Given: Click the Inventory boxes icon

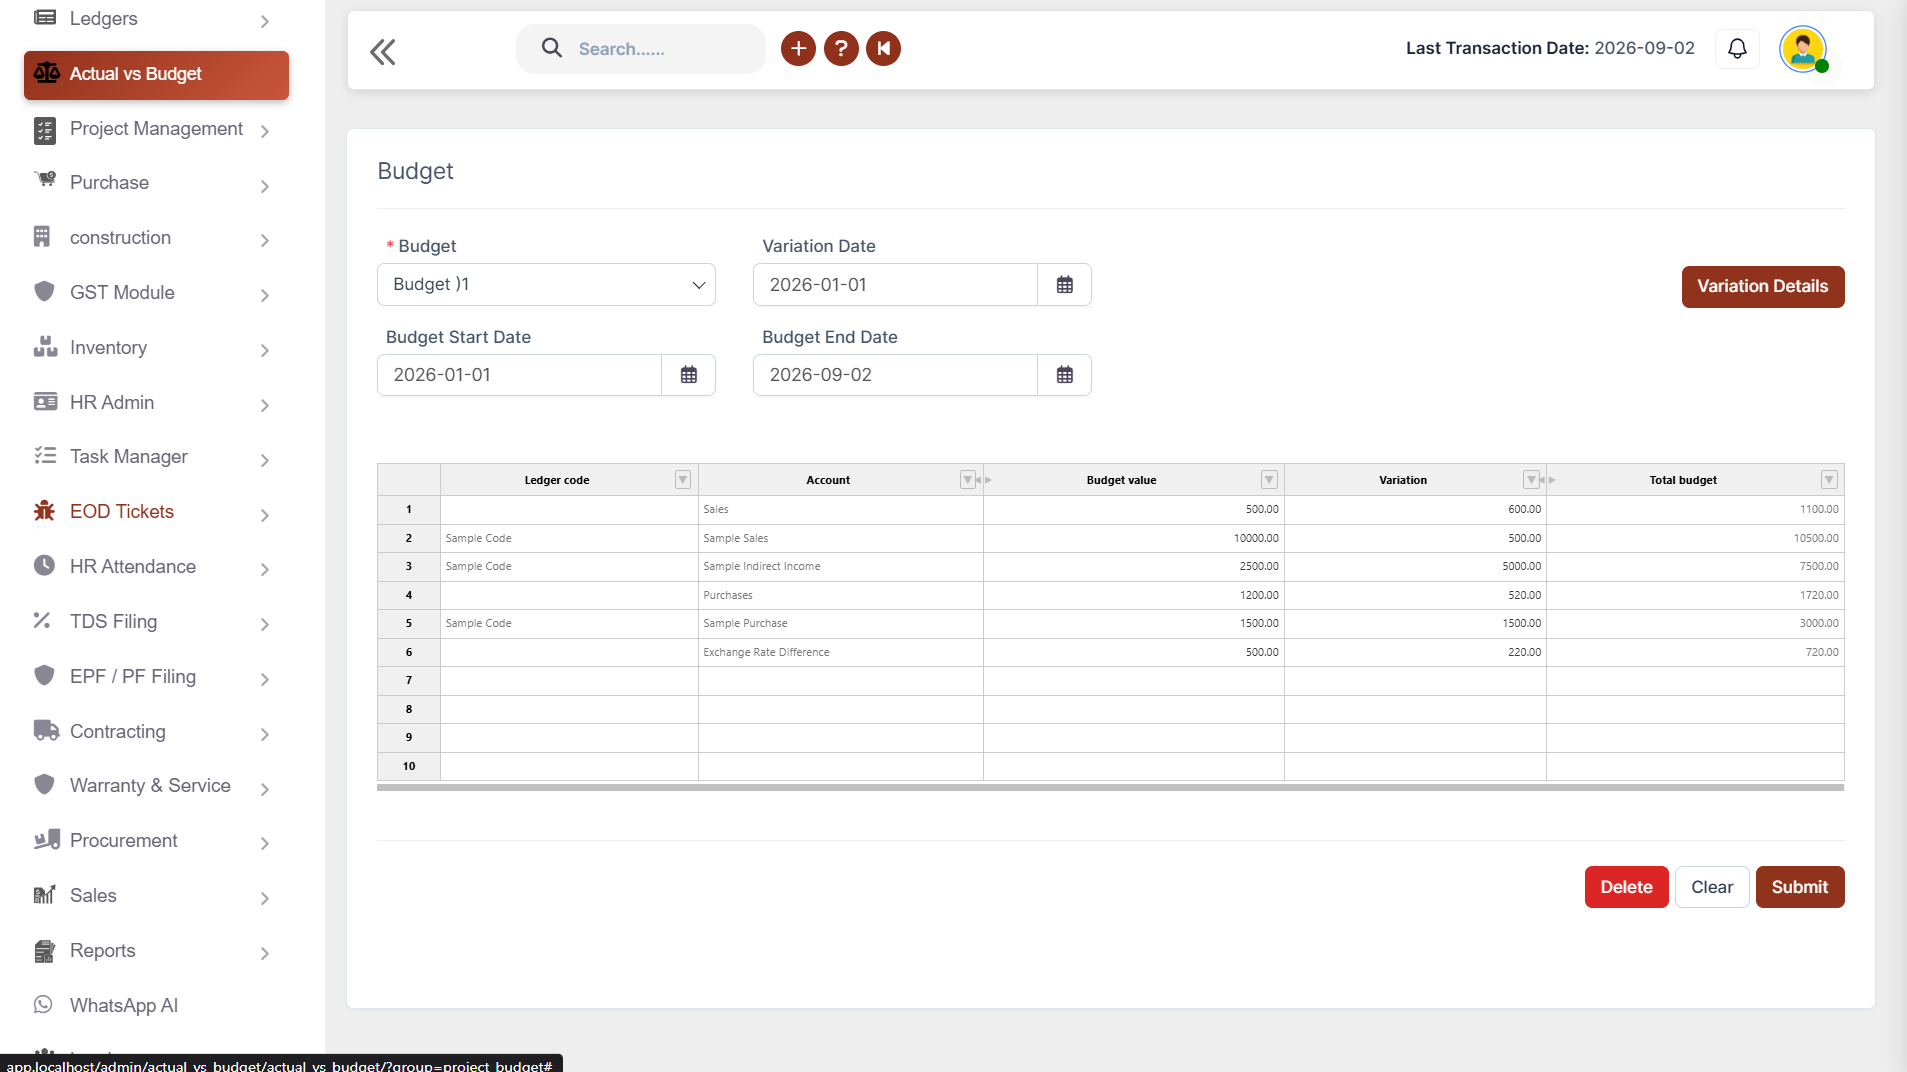Looking at the screenshot, I should (x=45, y=347).
